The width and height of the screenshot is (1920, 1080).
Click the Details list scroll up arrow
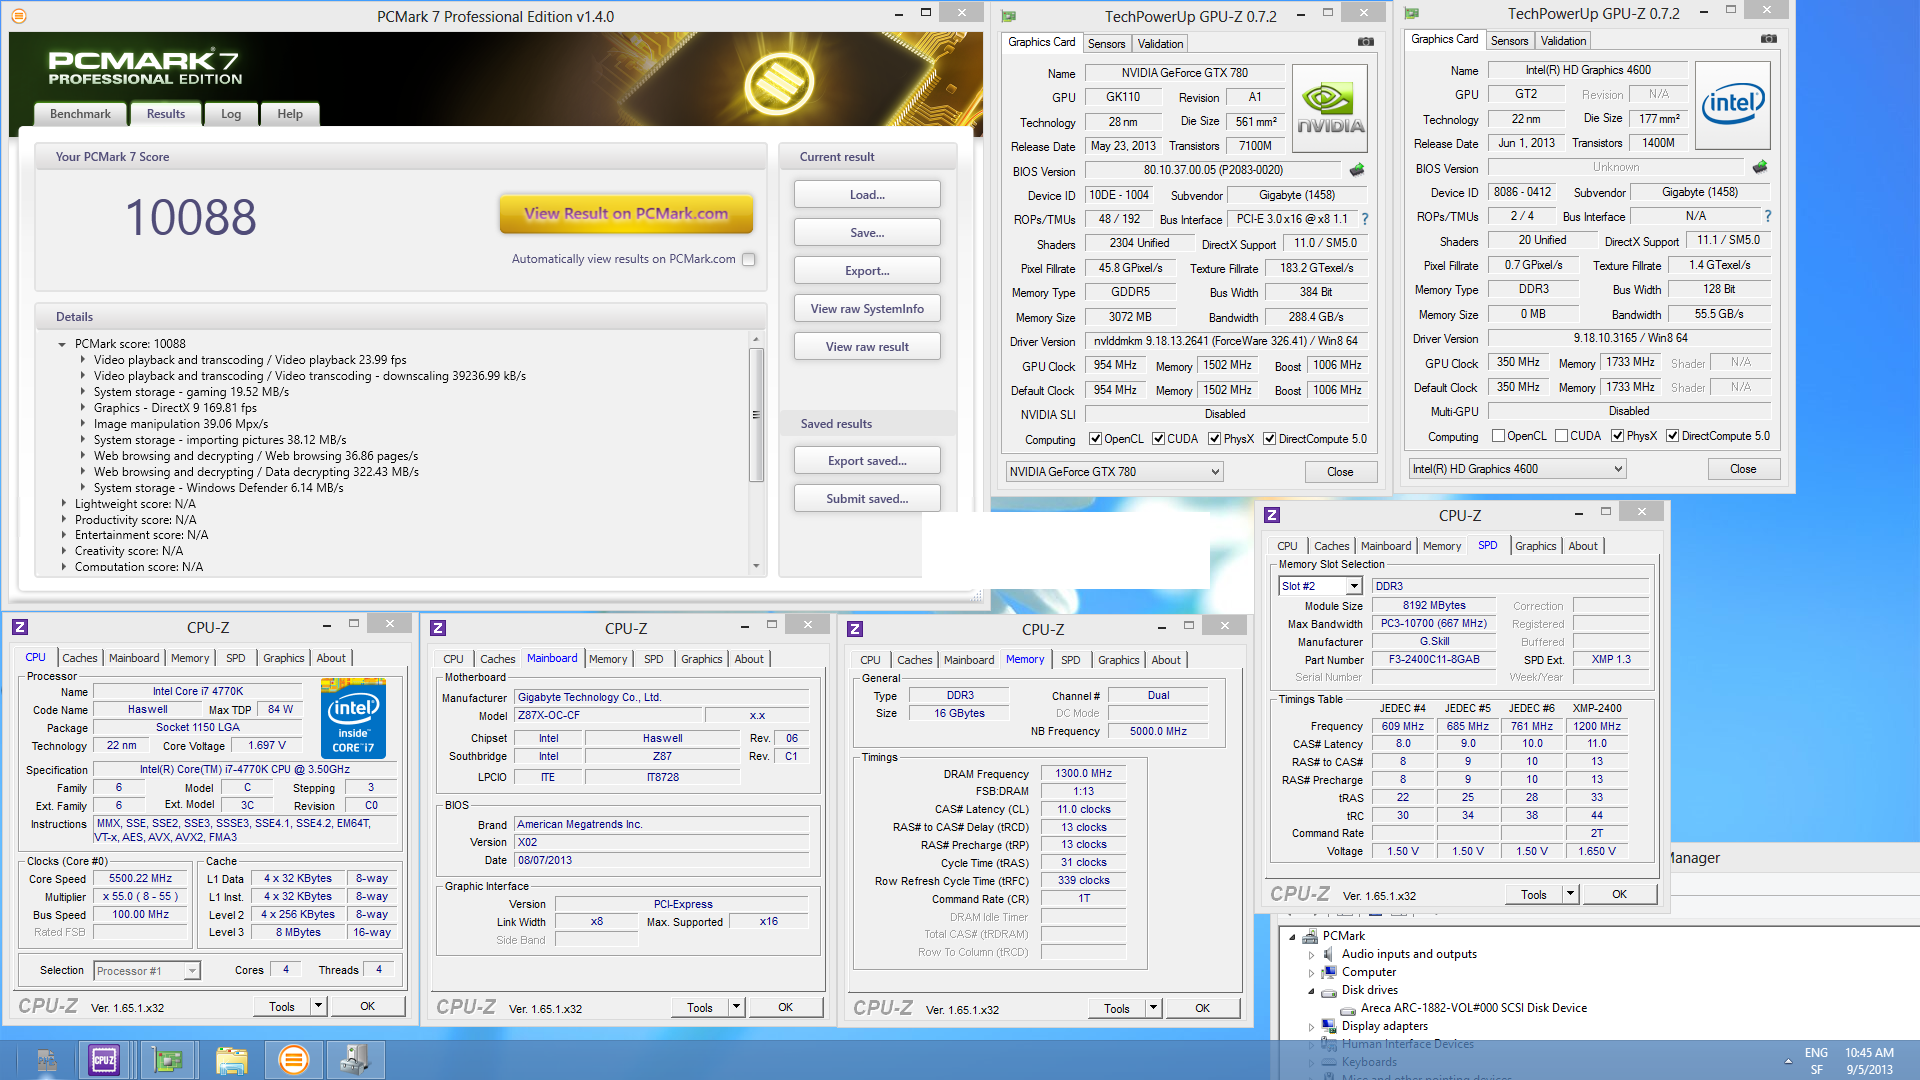pyautogui.click(x=756, y=340)
